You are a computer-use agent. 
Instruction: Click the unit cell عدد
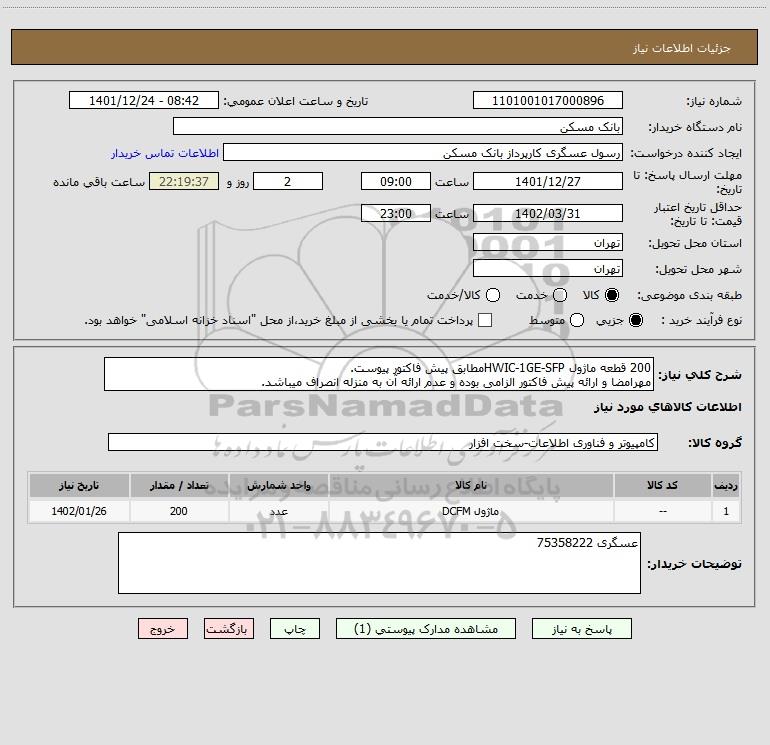pos(278,511)
